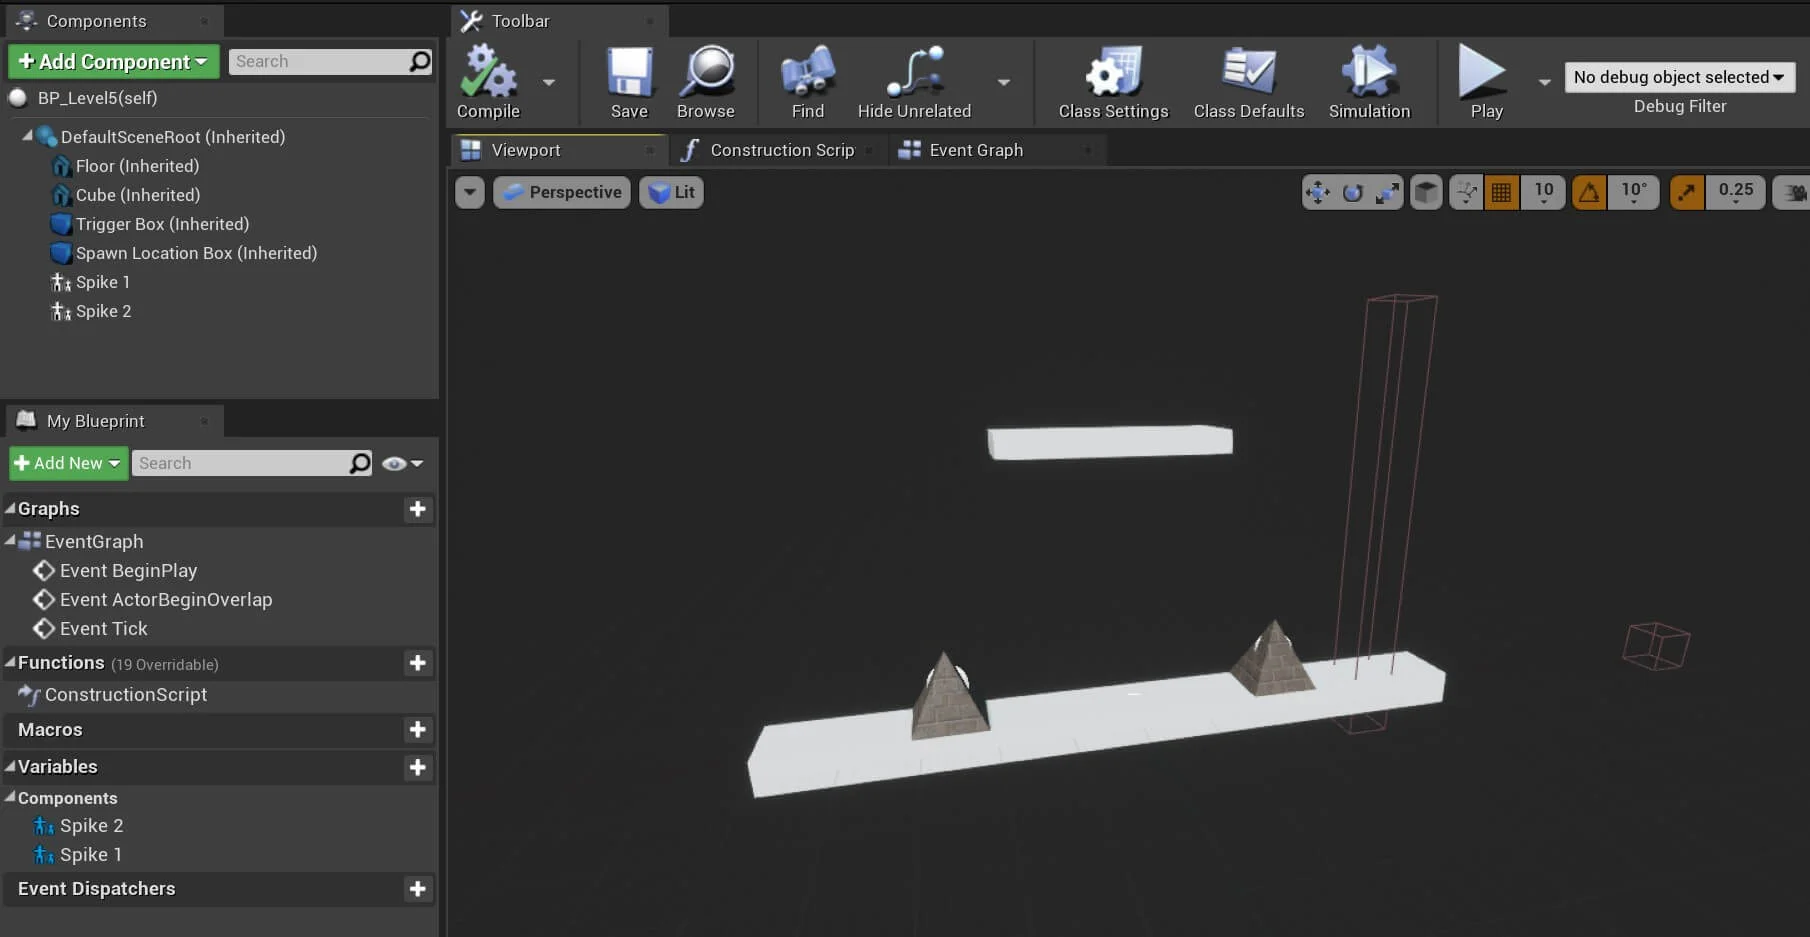Toggle grid snapping in the viewport
This screenshot has height=937, width=1810.
point(1501,192)
